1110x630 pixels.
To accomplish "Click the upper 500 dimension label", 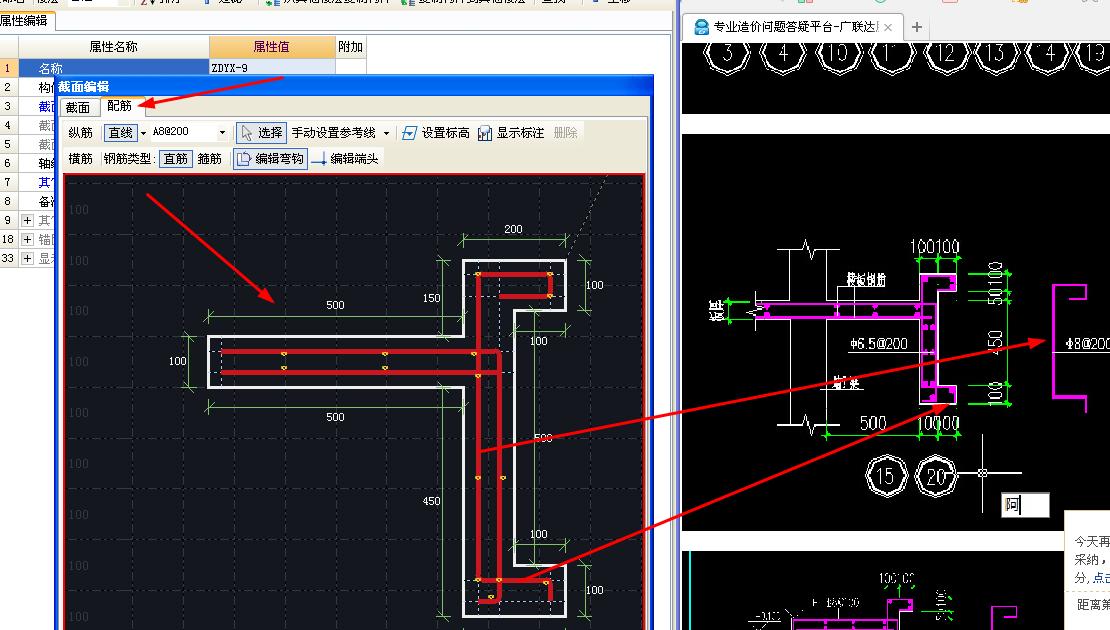I will pos(336,305).
